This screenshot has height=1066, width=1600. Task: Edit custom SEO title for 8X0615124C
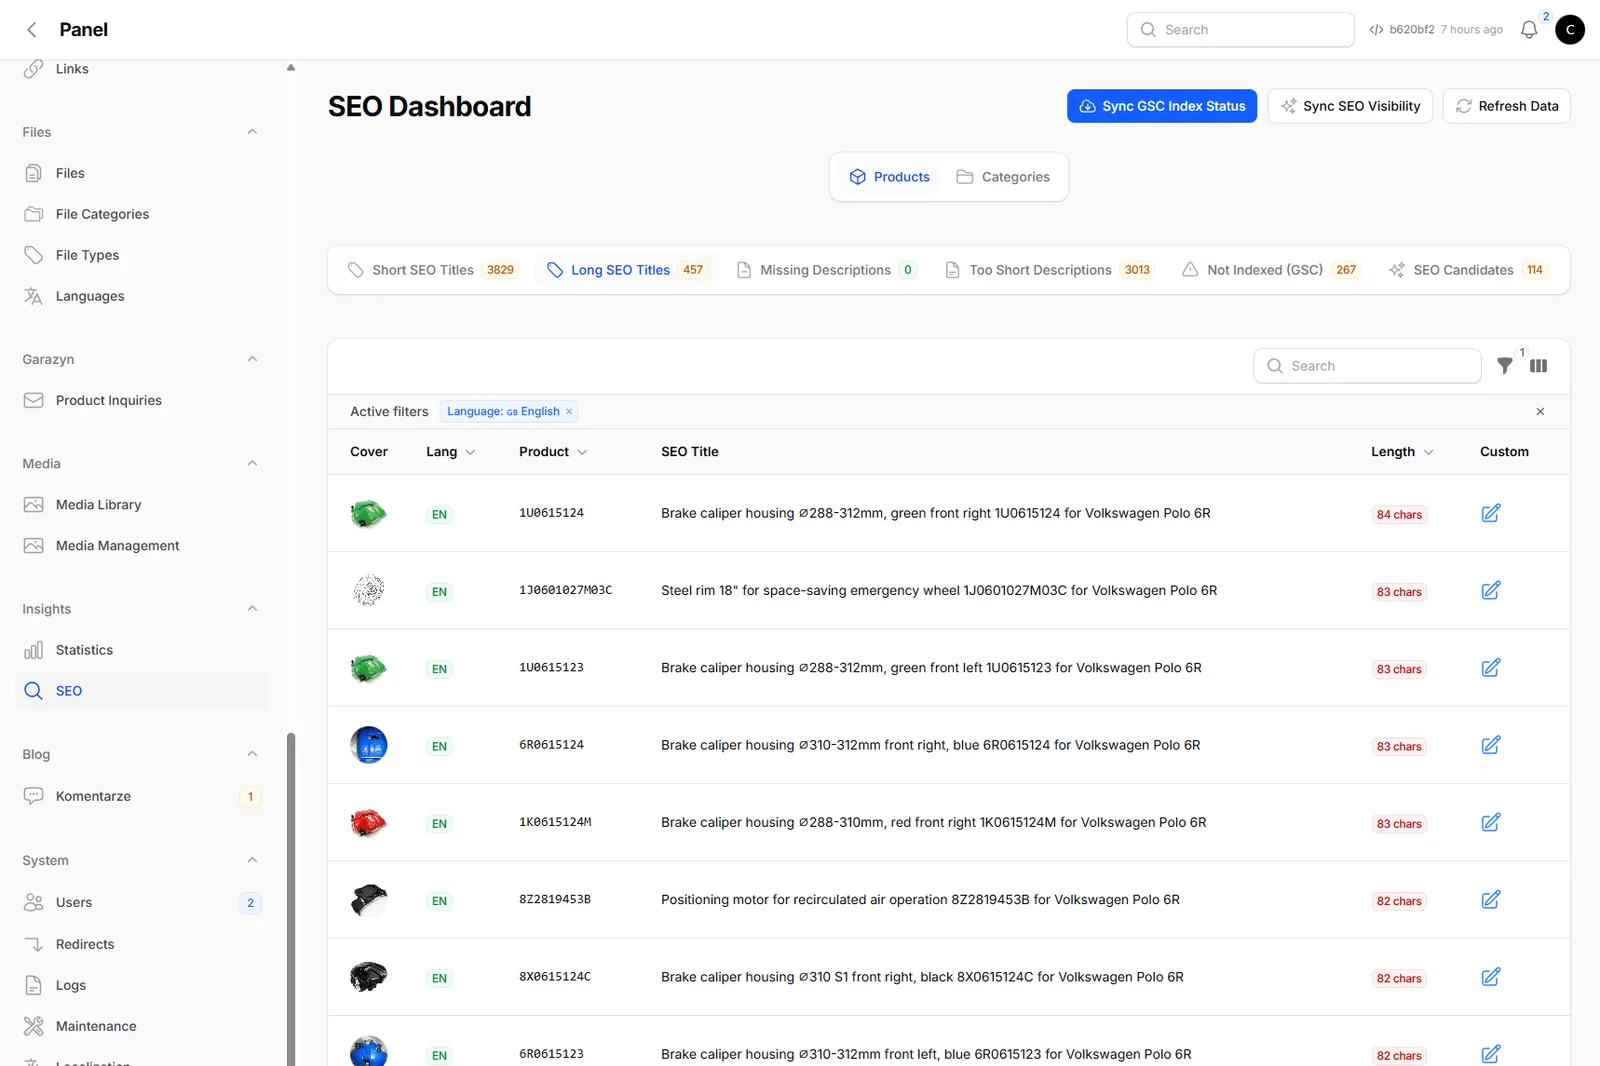[1491, 977]
